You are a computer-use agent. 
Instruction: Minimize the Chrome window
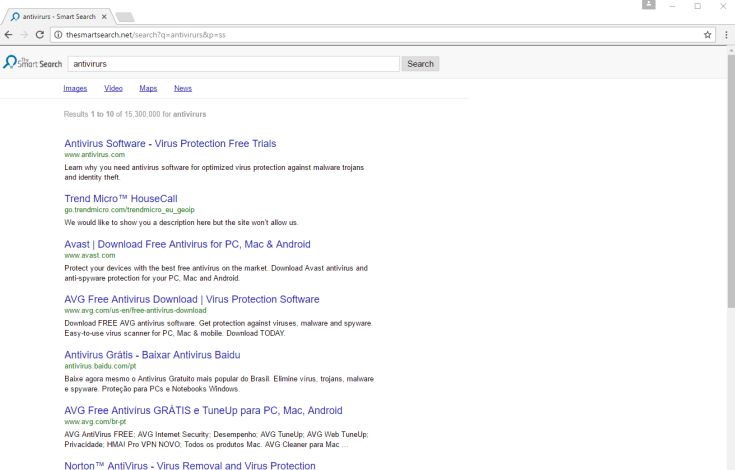672,6
